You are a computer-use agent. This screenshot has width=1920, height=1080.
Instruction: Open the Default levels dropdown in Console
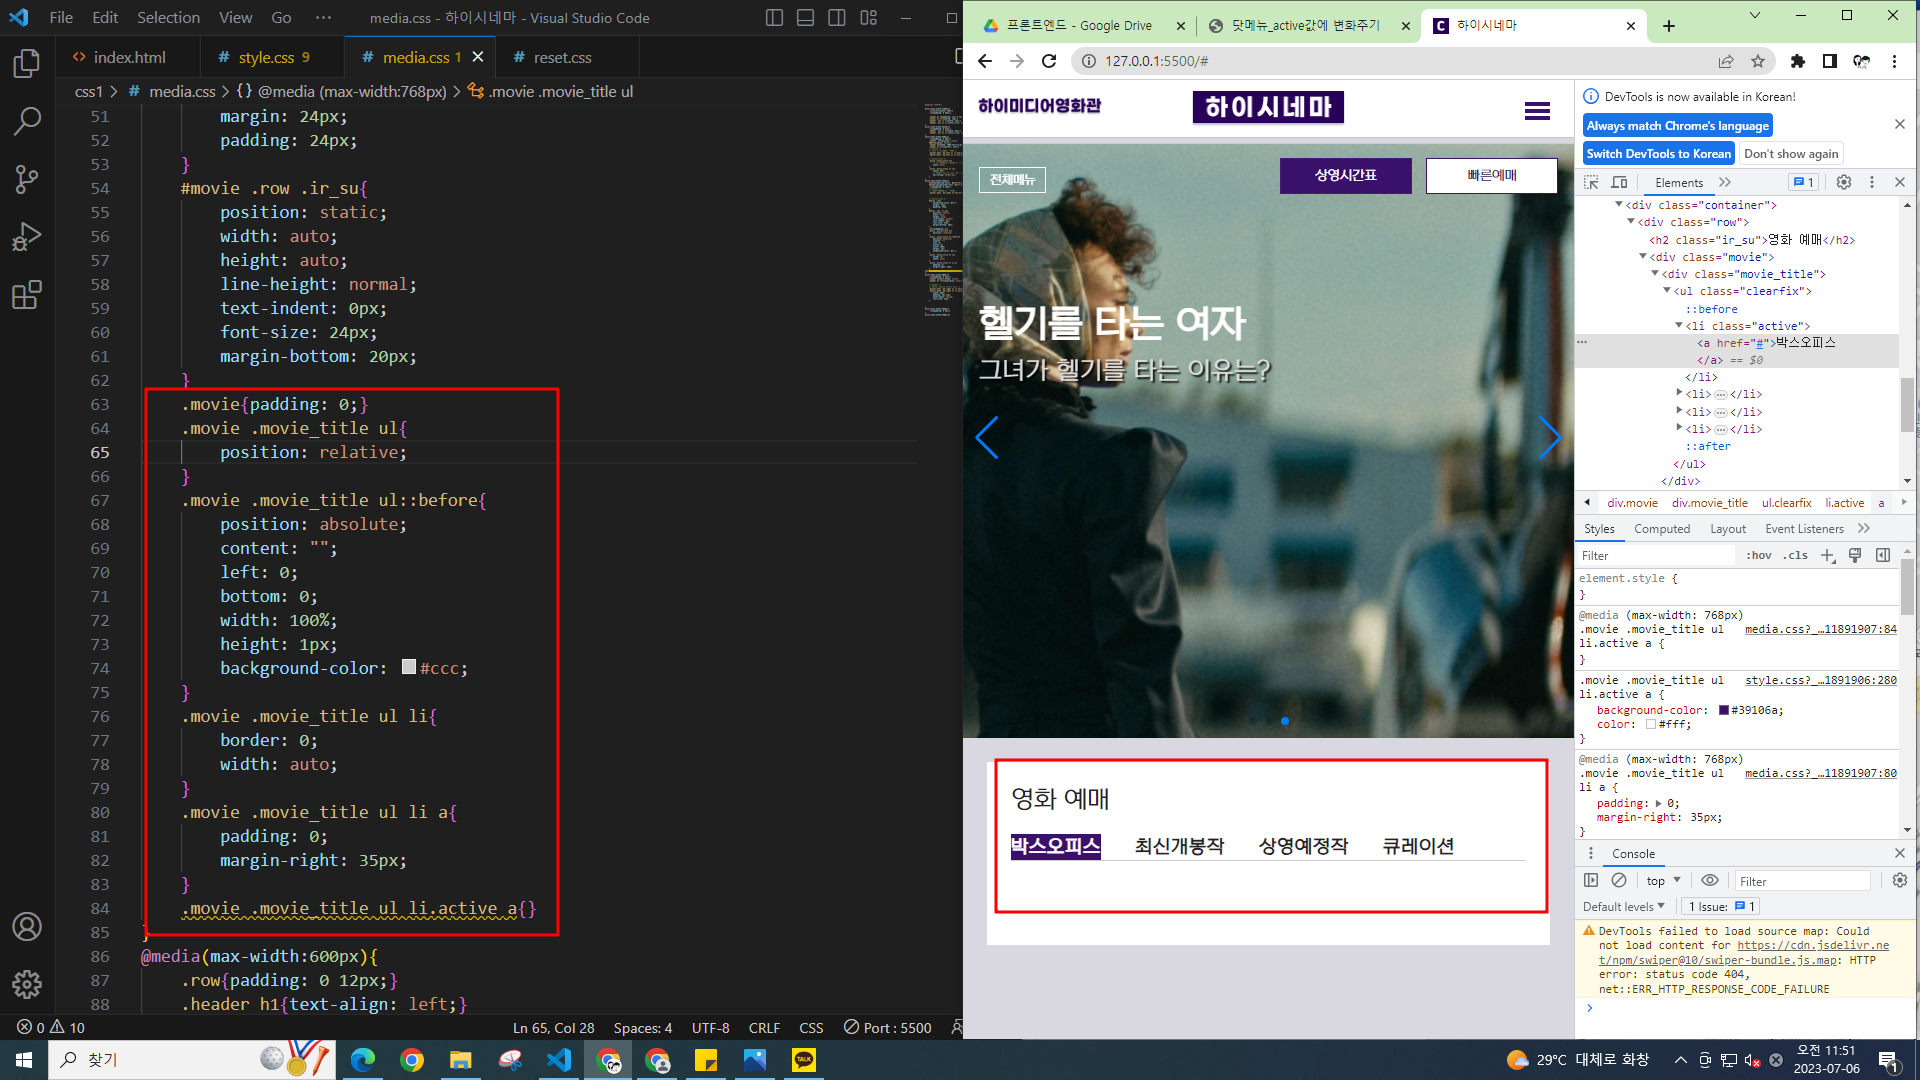[x=1624, y=907]
